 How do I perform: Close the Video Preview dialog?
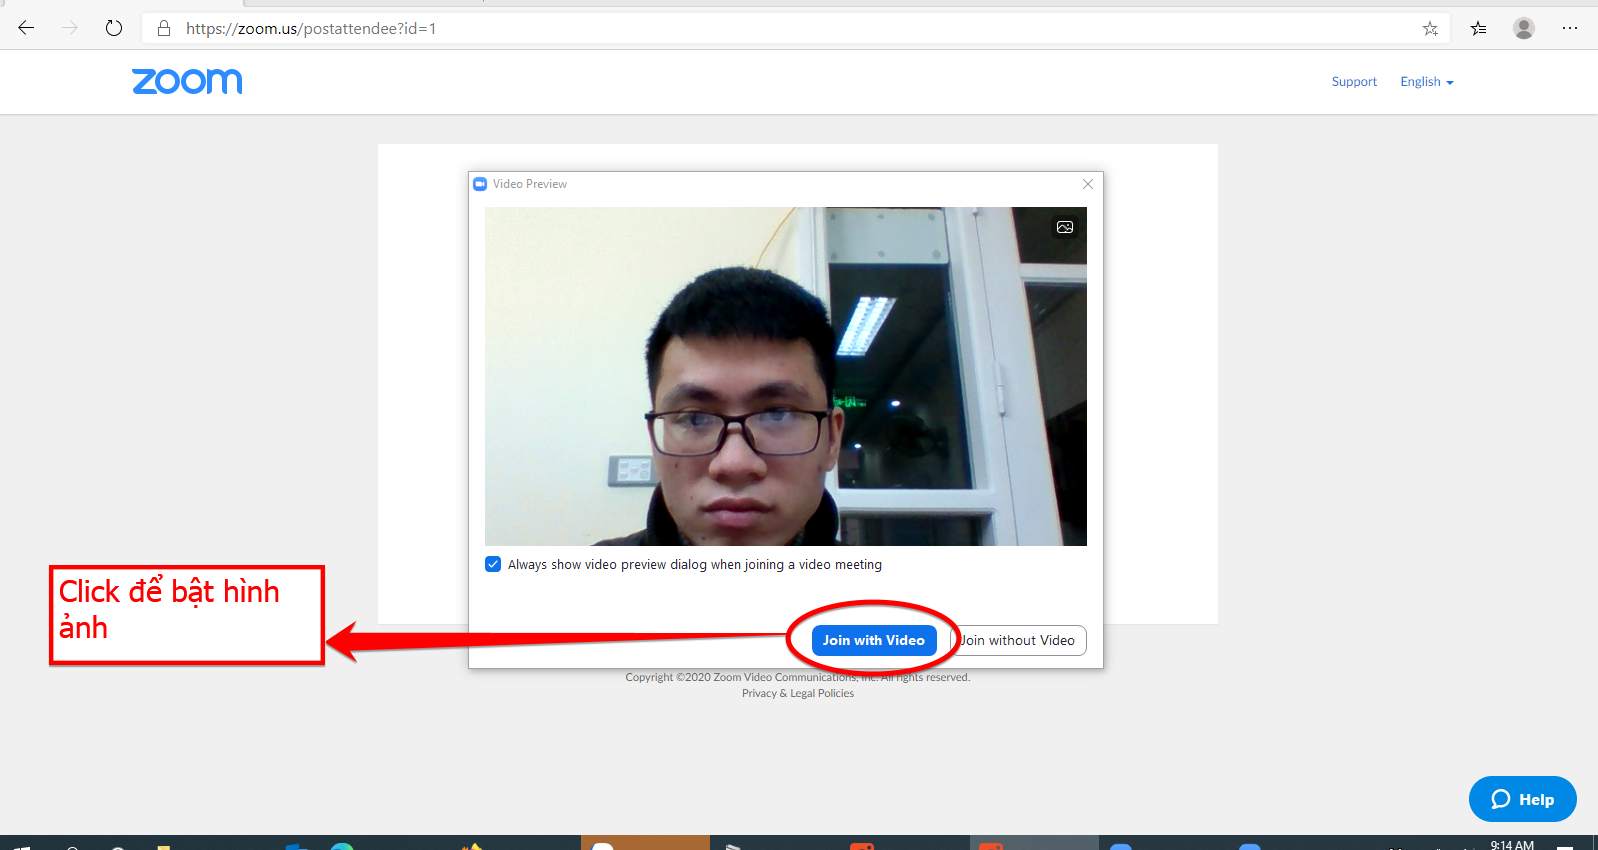[x=1088, y=184]
